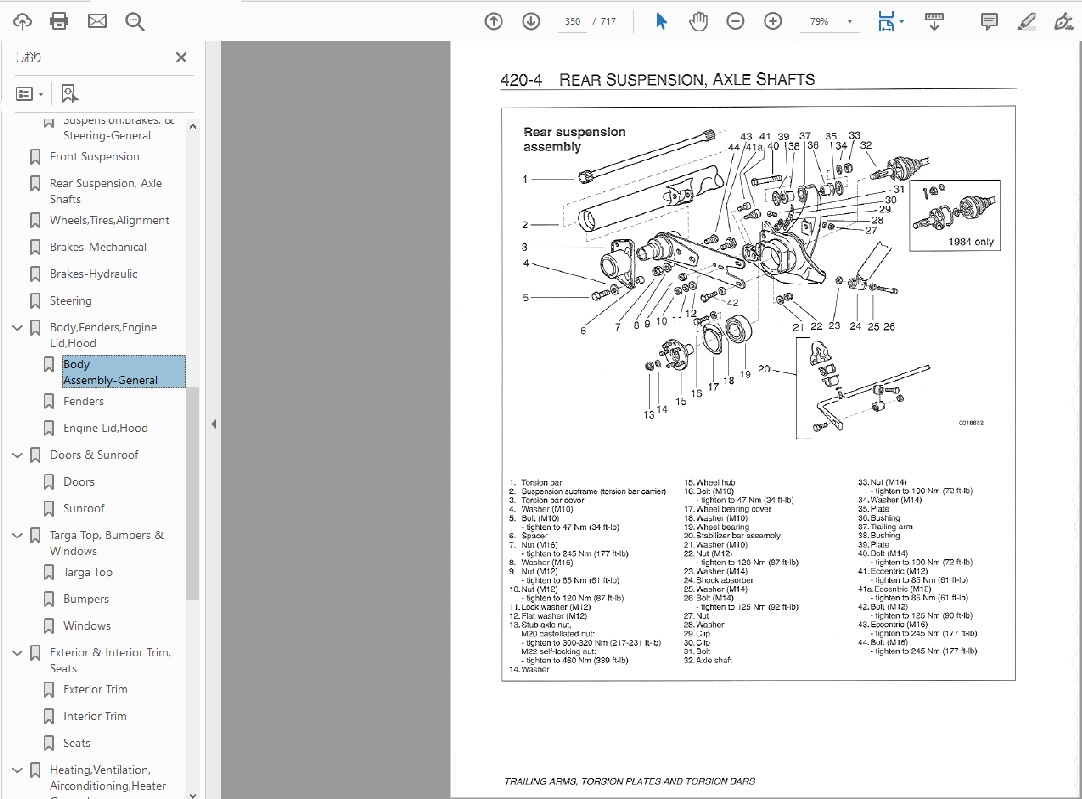The image size is (1082, 799).
Task: Open the Interior Trim bookmark
Action: [x=95, y=716]
